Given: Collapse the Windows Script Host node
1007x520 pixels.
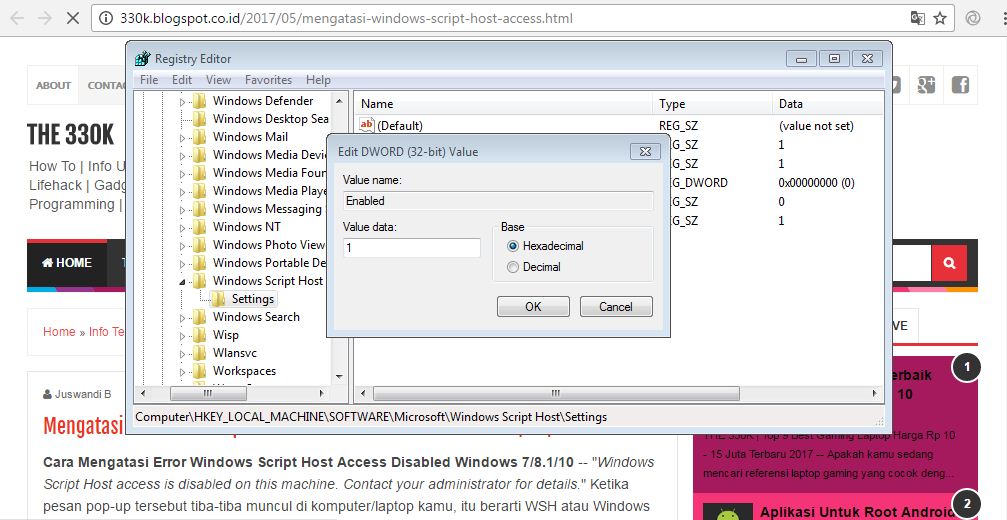Looking at the screenshot, I should click(182, 281).
